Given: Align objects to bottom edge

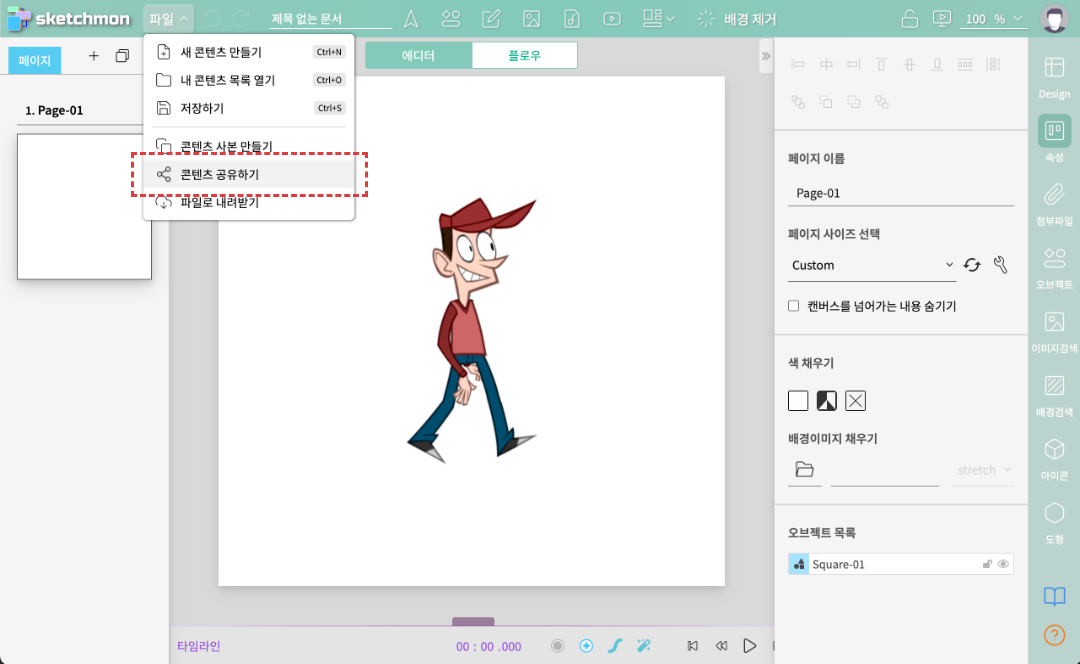Looking at the screenshot, I should pyautogui.click(x=937, y=64).
